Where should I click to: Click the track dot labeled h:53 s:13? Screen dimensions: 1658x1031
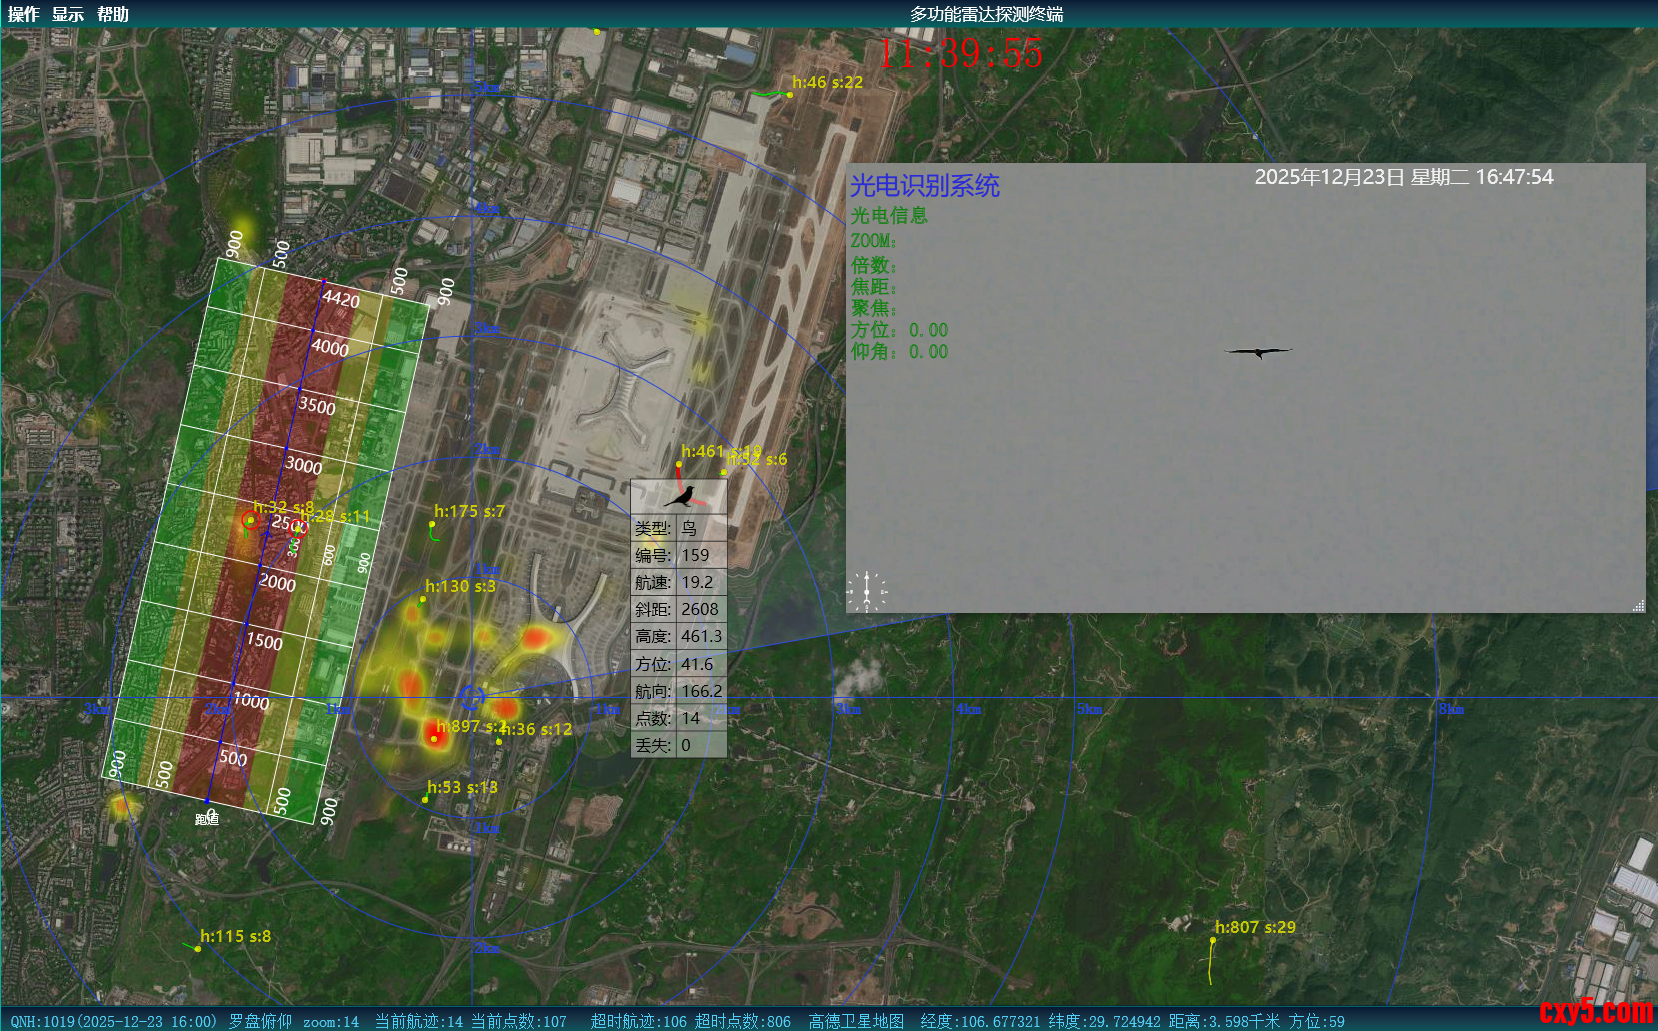click(426, 799)
